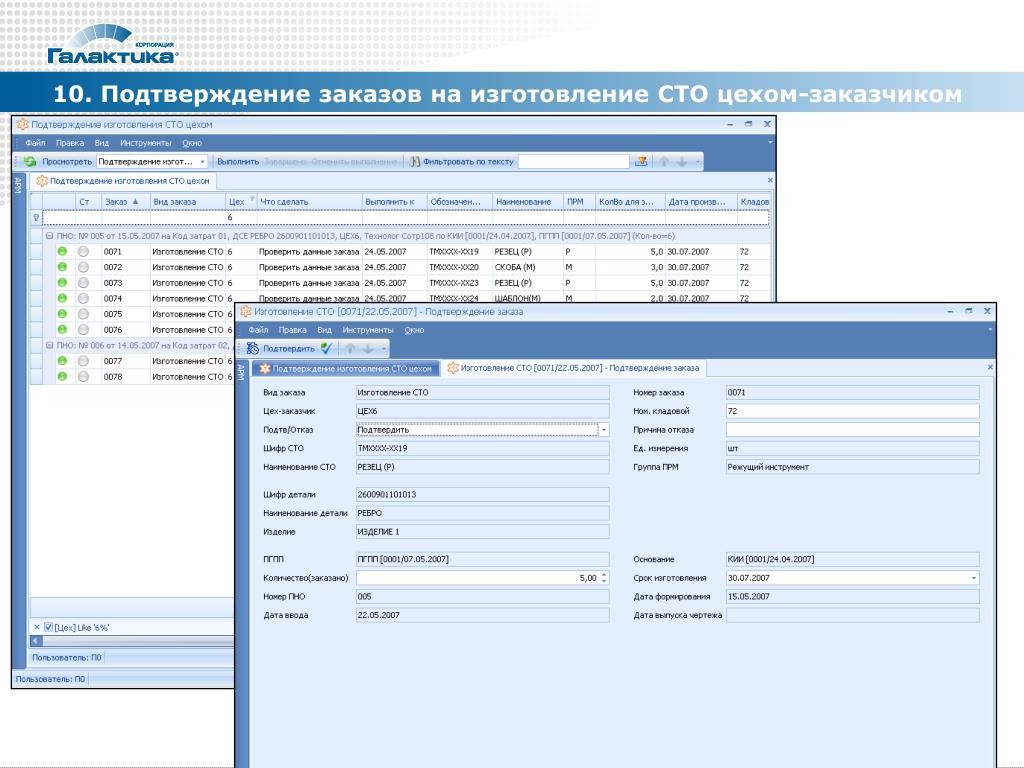Click the grey state circle of order 0078

click(83, 377)
